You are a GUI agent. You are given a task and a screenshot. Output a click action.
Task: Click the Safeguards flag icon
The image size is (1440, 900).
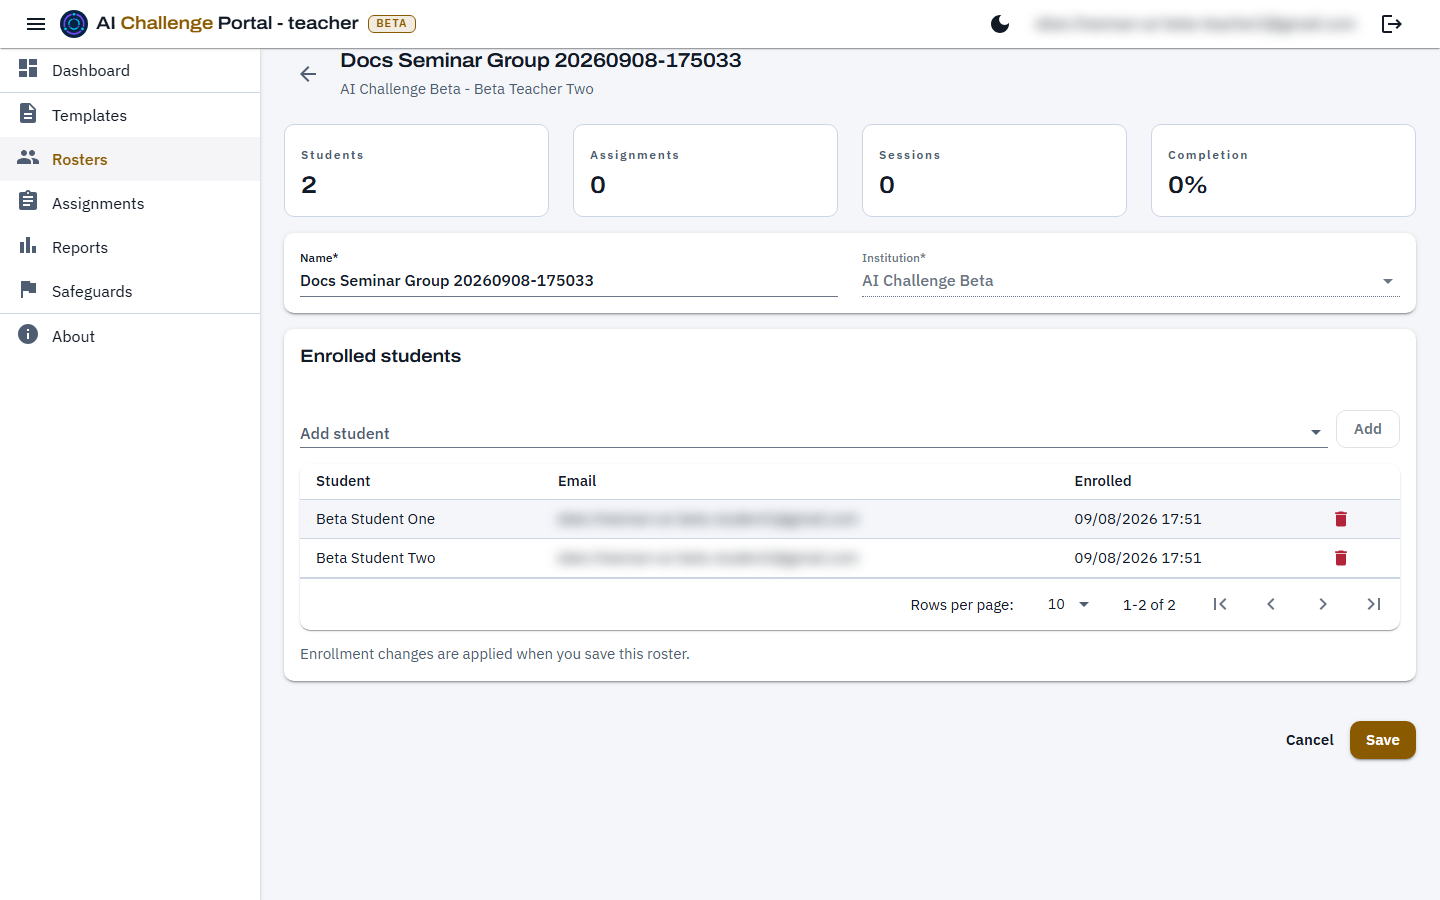click(x=28, y=289)
